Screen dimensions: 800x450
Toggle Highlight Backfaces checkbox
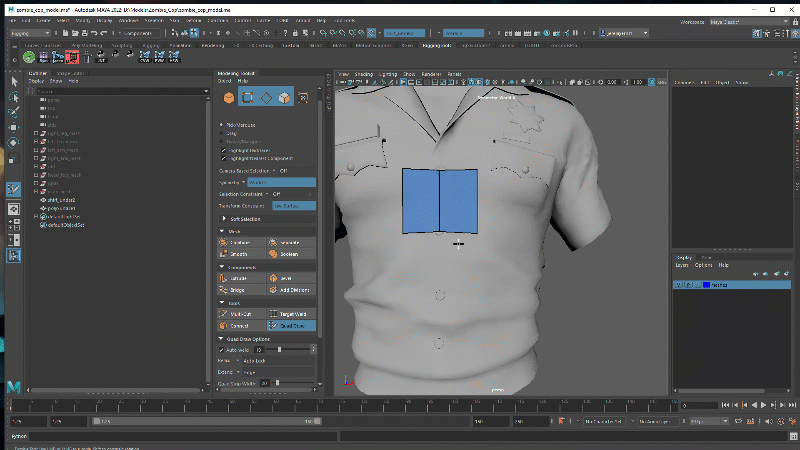pyautogui.click(x=222, y=149)
